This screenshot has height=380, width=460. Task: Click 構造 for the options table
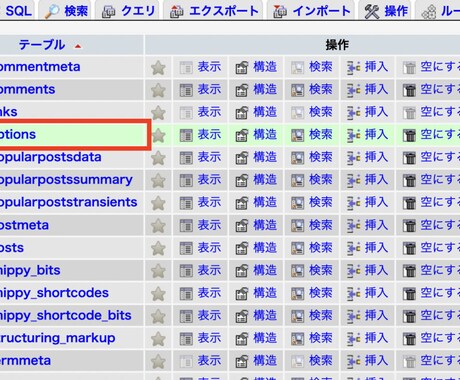(265, 135)
